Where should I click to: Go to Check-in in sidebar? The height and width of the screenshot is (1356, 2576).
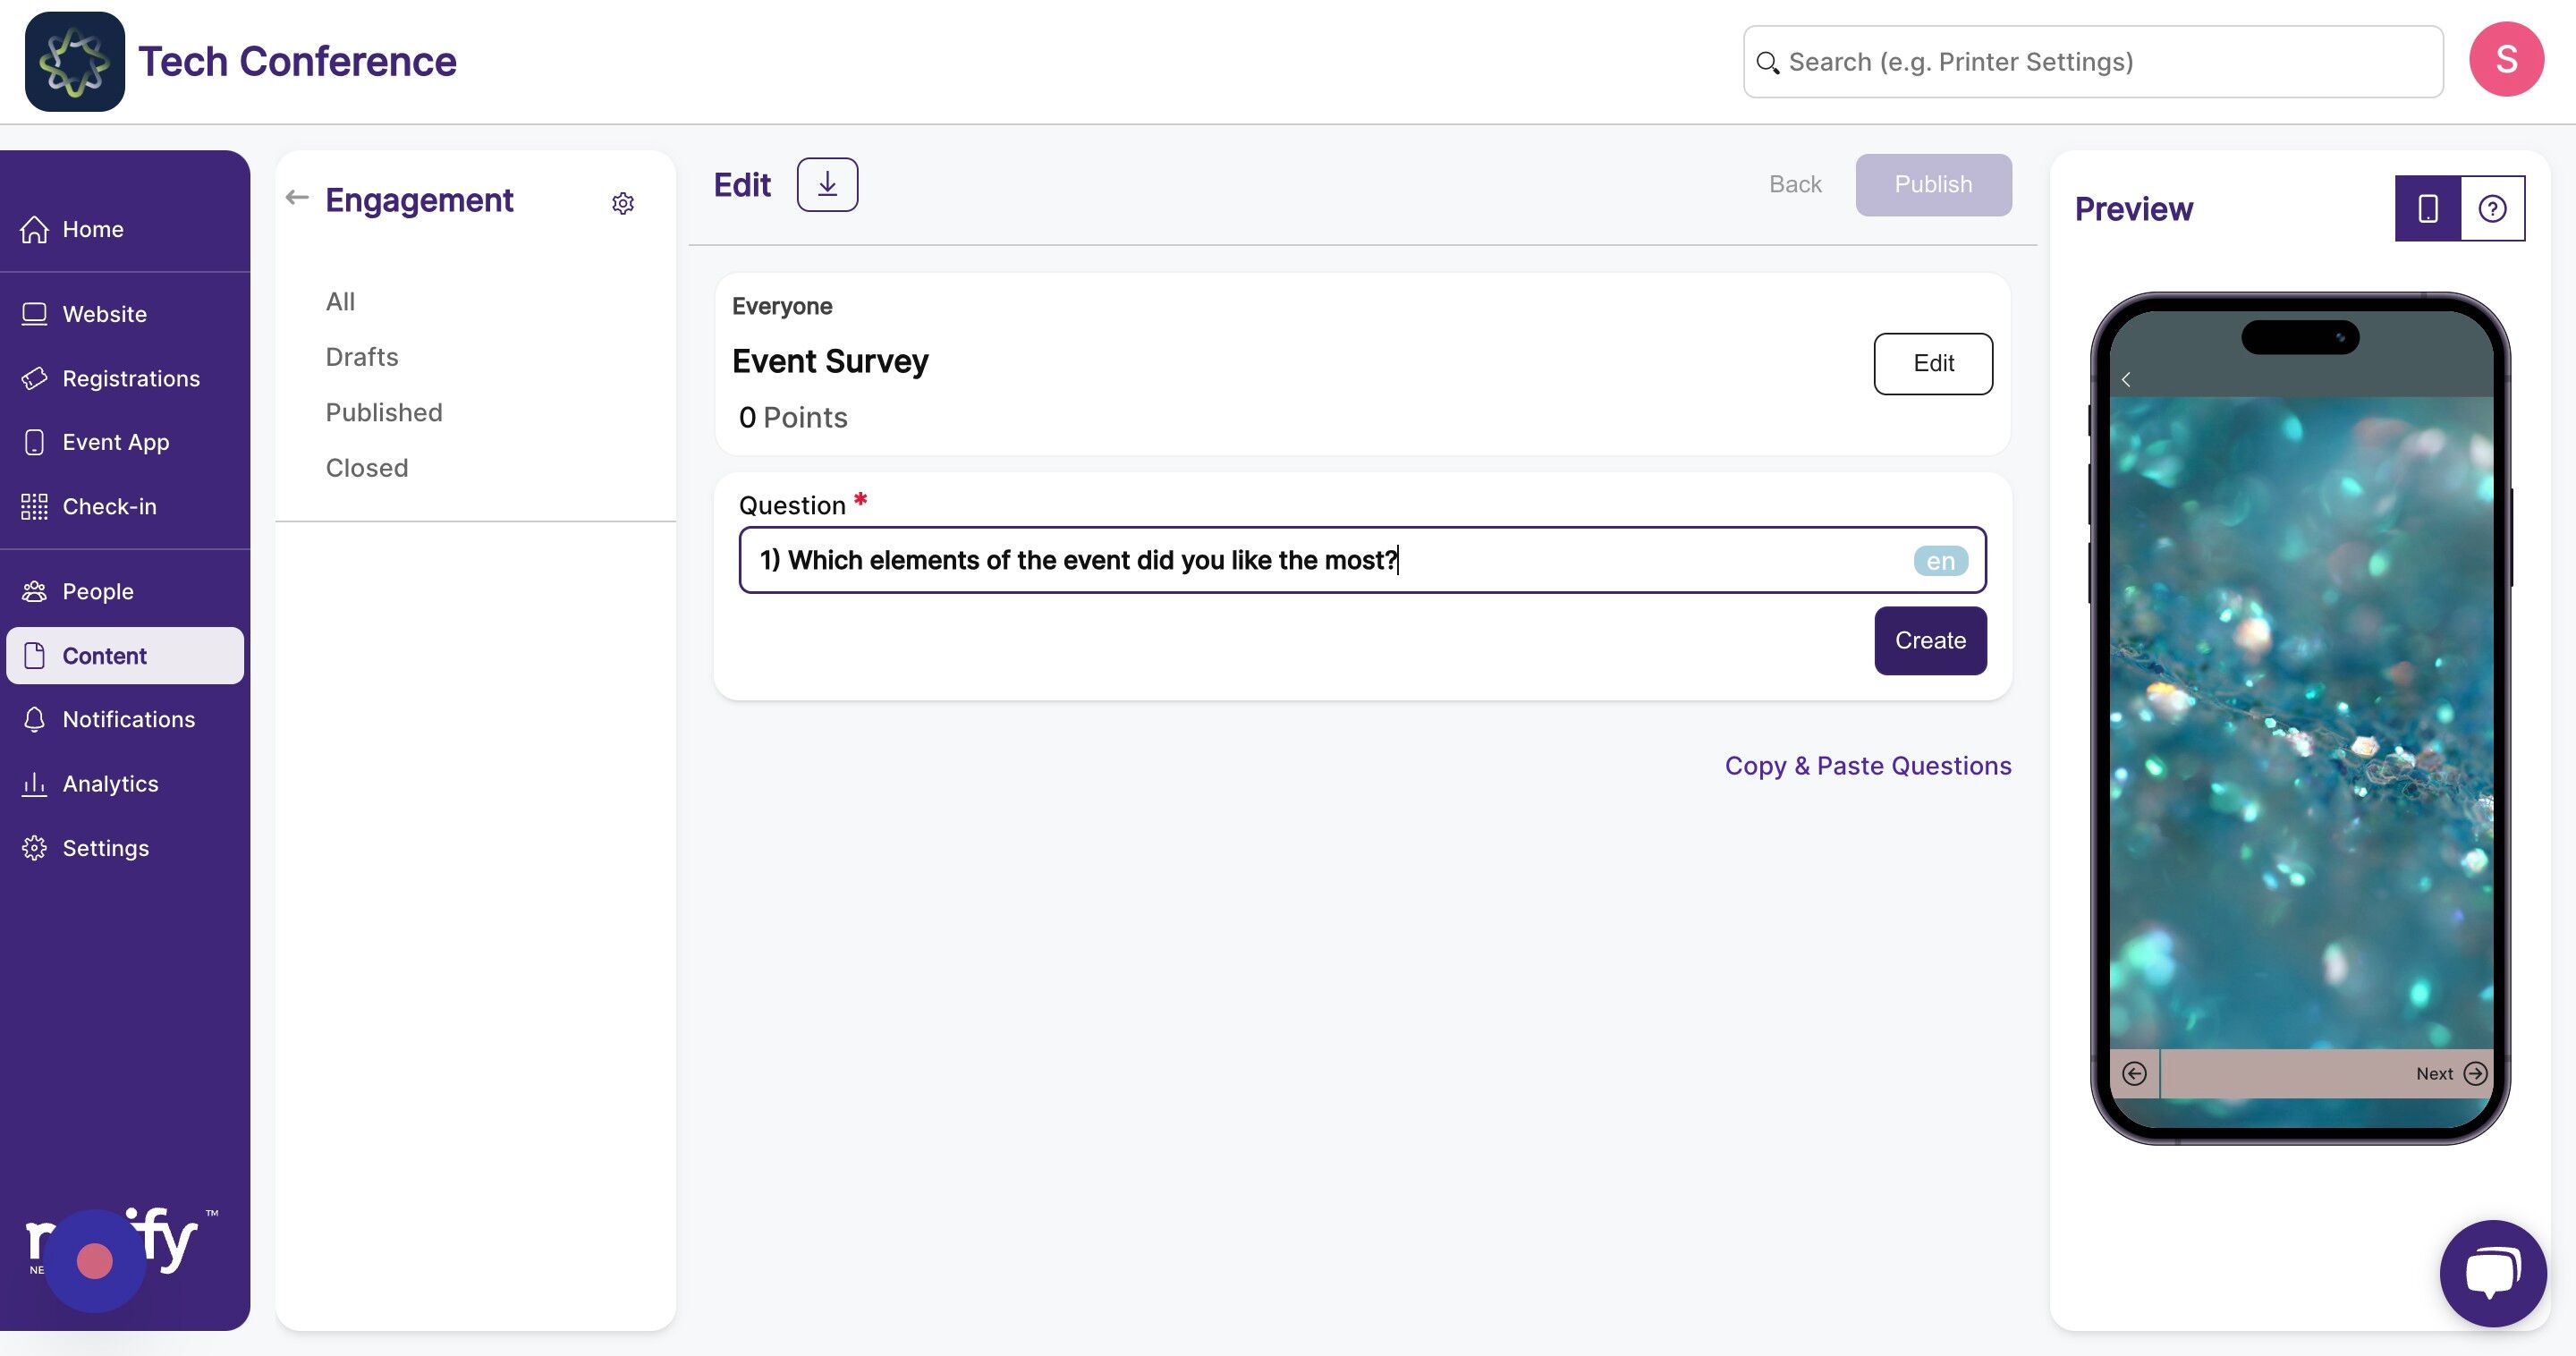coord(109,506)
